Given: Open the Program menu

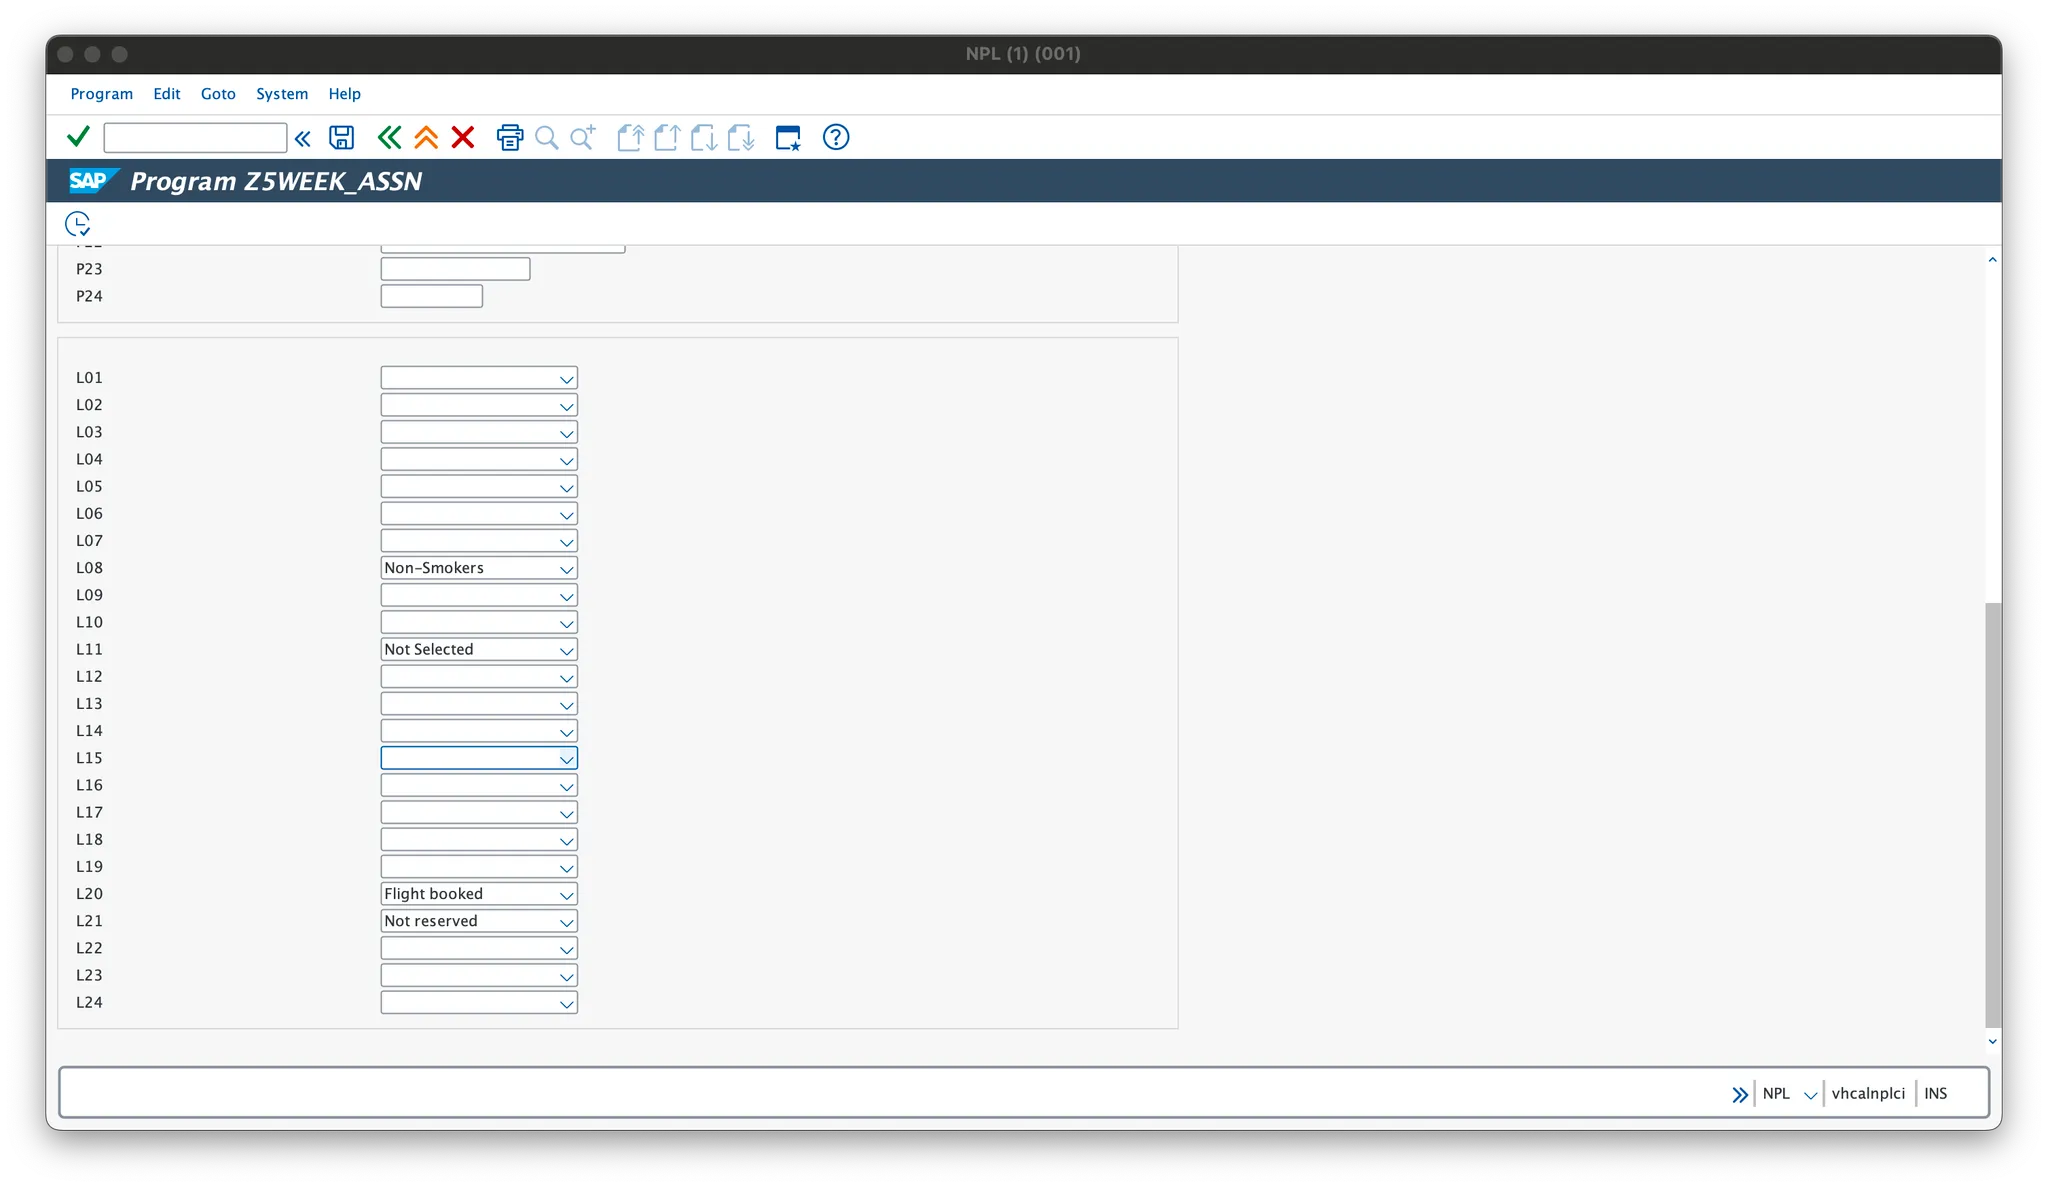Looking at the screenshot, I should pyautogui.click(x=101, y=94).
